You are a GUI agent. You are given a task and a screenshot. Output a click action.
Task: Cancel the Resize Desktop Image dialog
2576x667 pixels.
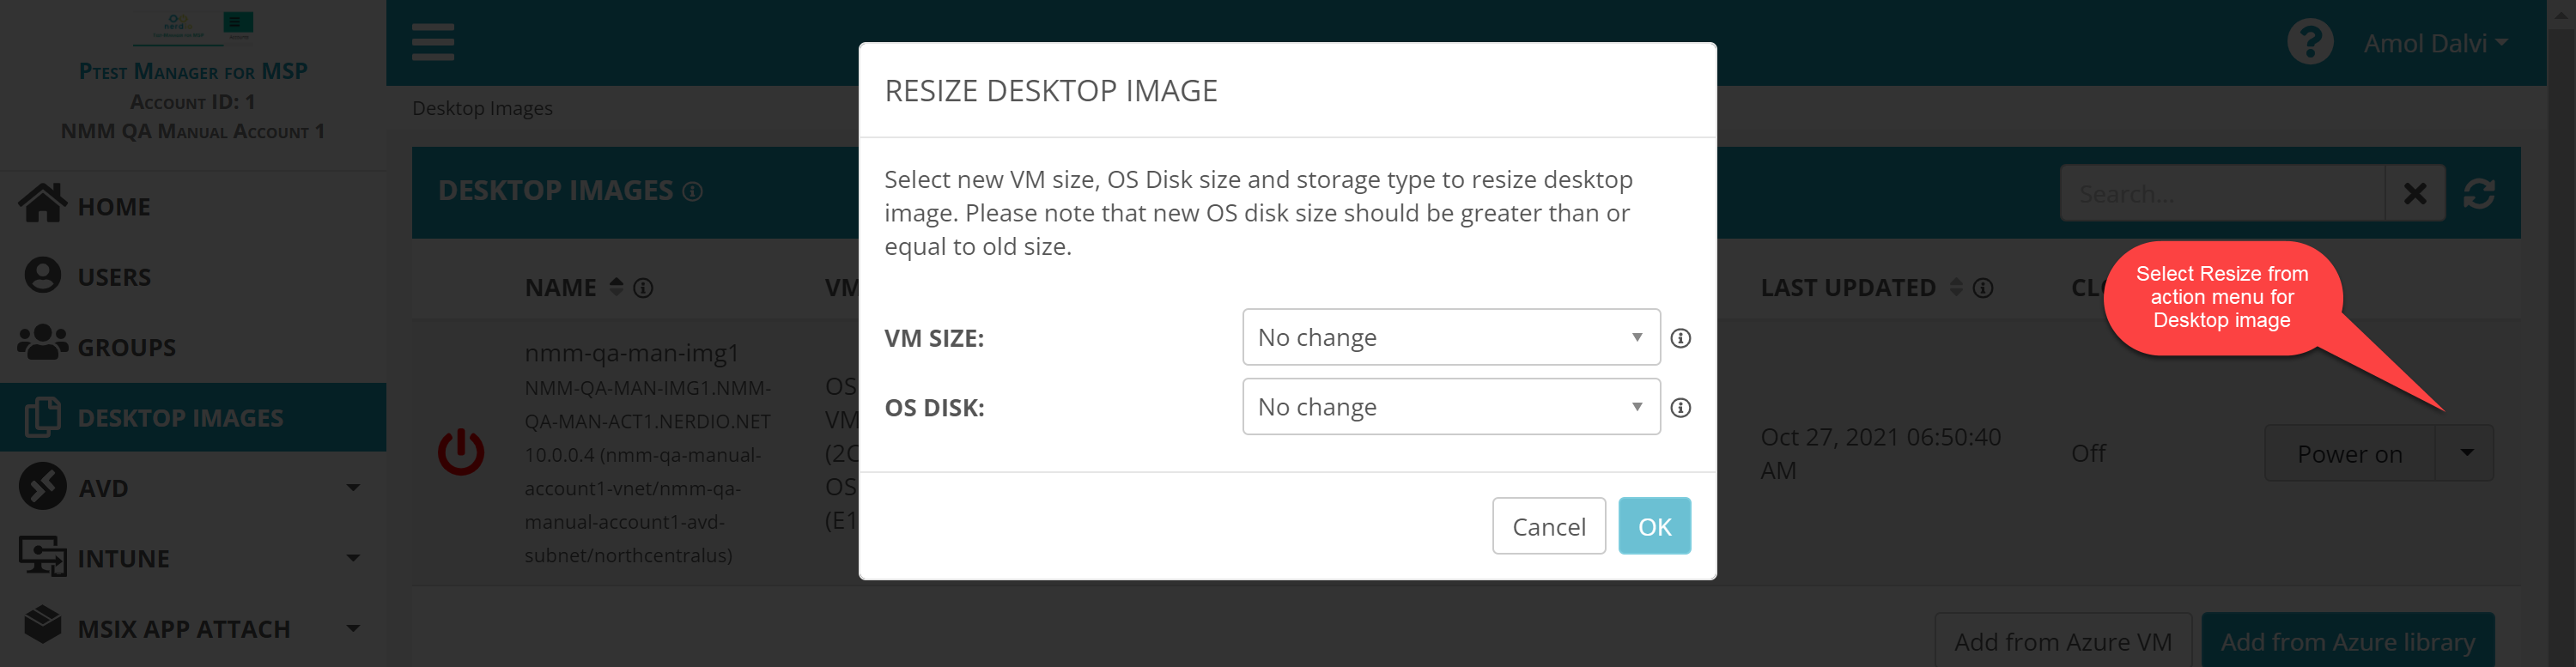tap(1548, 526)
